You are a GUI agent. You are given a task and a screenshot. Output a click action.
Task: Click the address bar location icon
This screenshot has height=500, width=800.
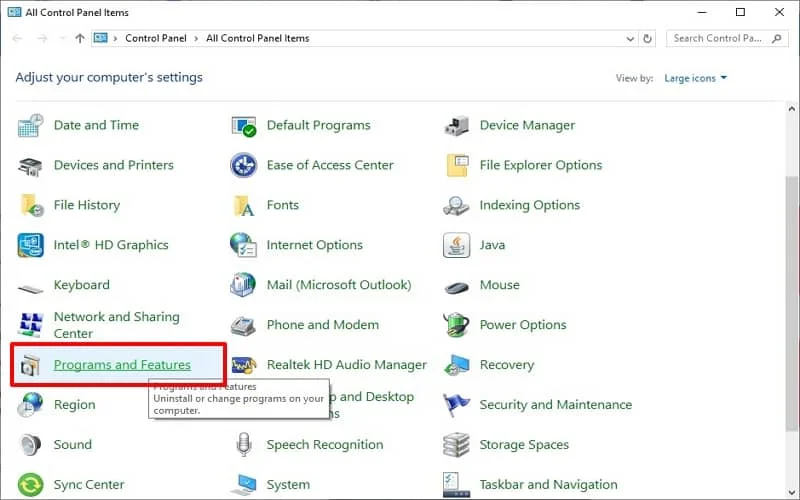[101, 38]
